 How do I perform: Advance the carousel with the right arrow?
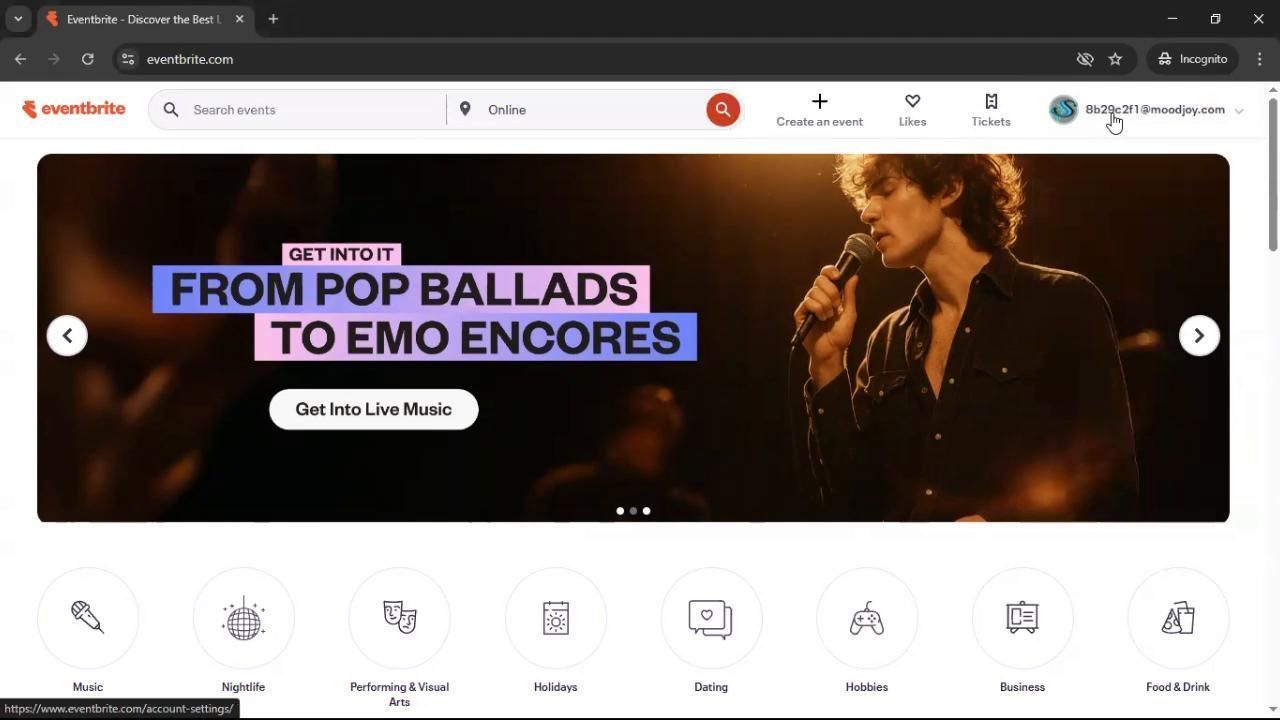(x=1198, y=335)
